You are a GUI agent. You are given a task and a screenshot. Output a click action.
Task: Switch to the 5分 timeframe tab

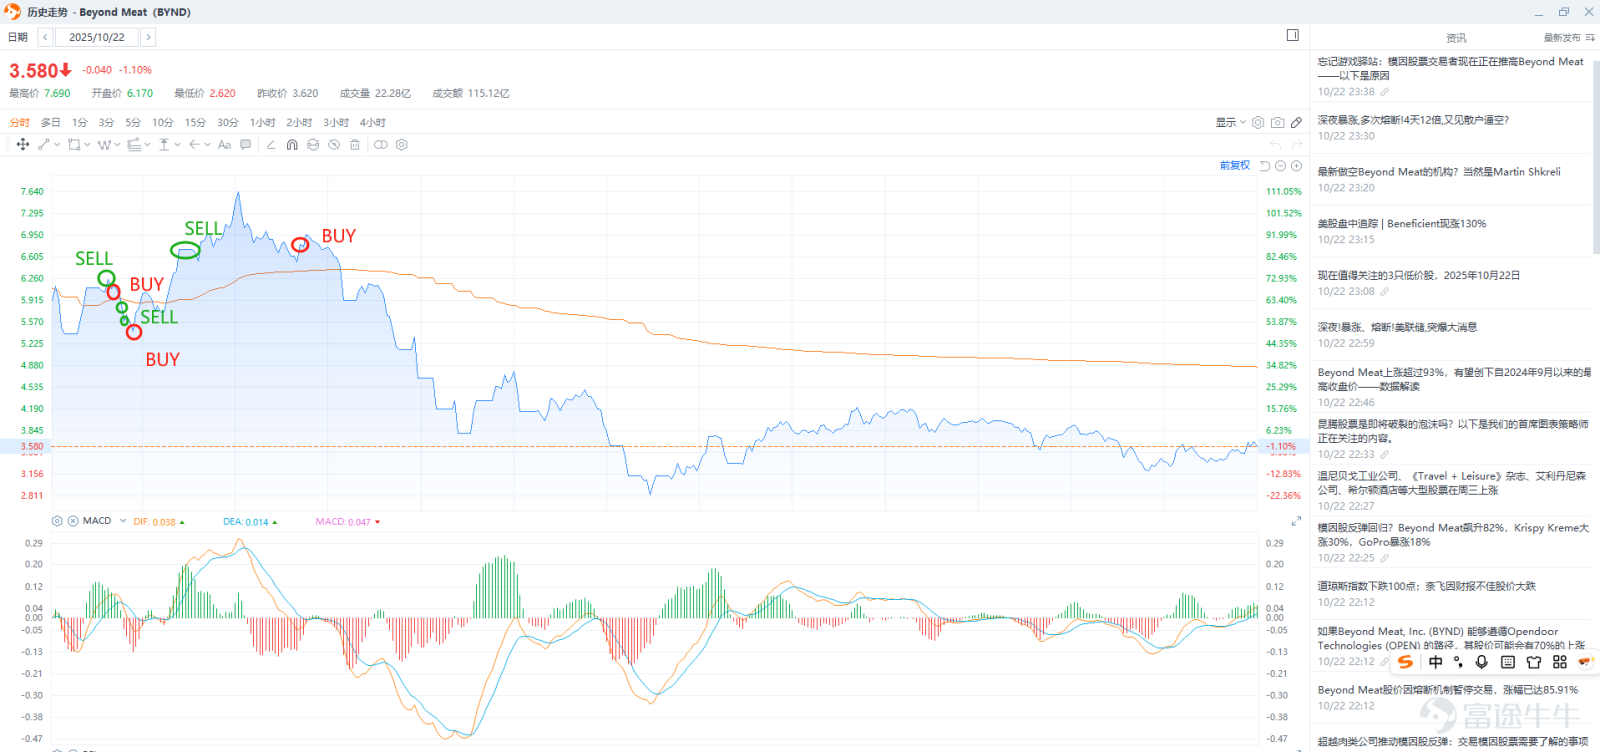[x=133, y=122]
